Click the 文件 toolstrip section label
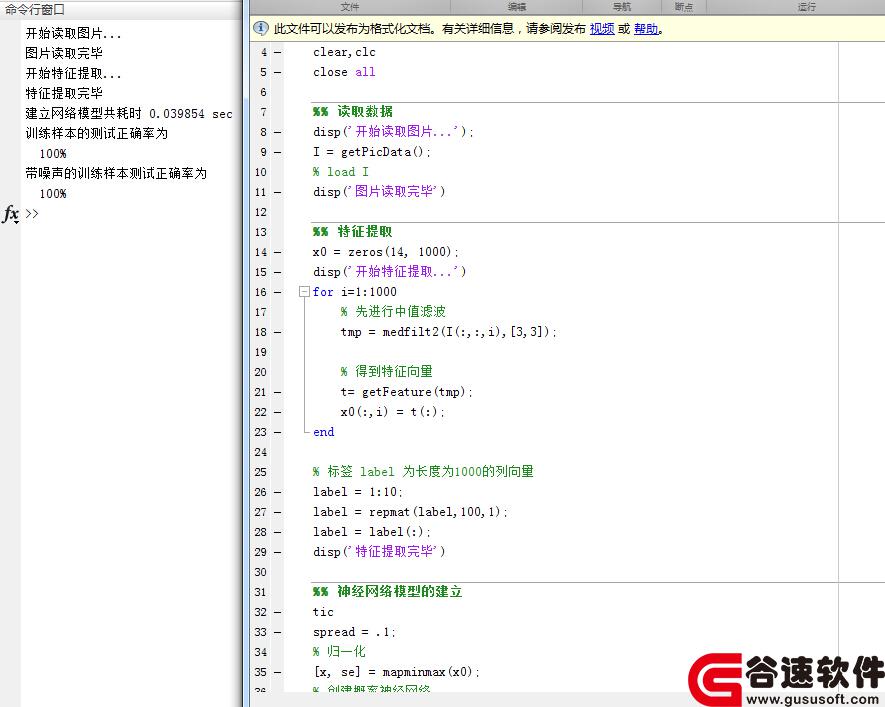Screen dimensions: 885x707 (349, 7)
